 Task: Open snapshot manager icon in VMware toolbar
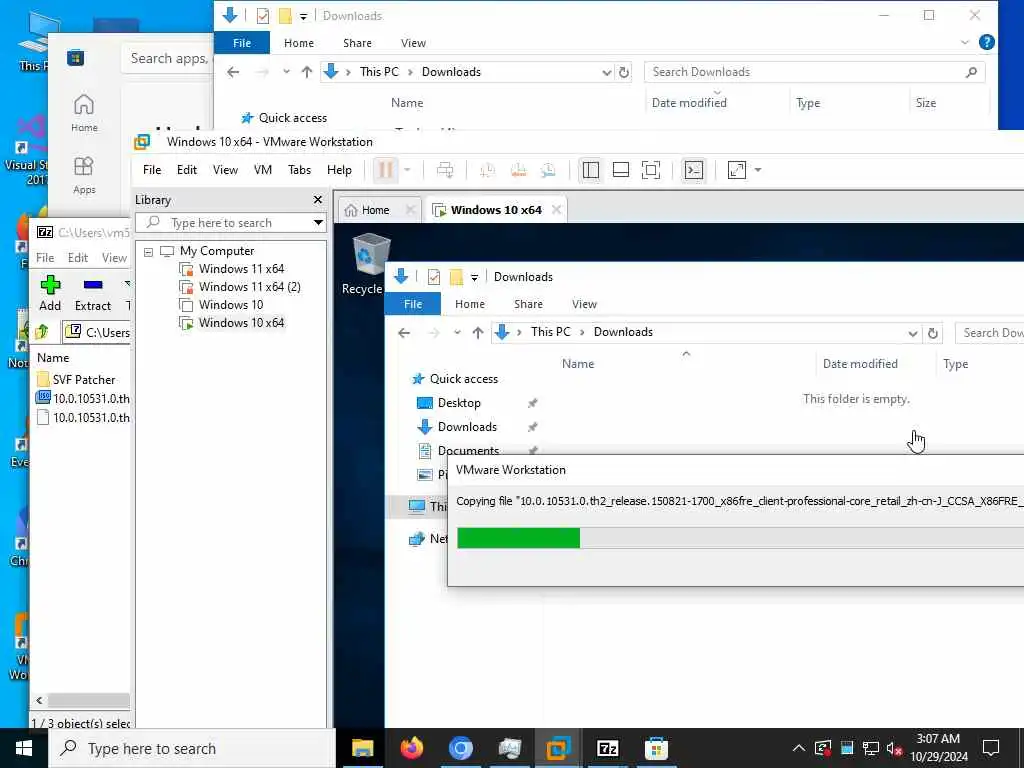[548, 170]
